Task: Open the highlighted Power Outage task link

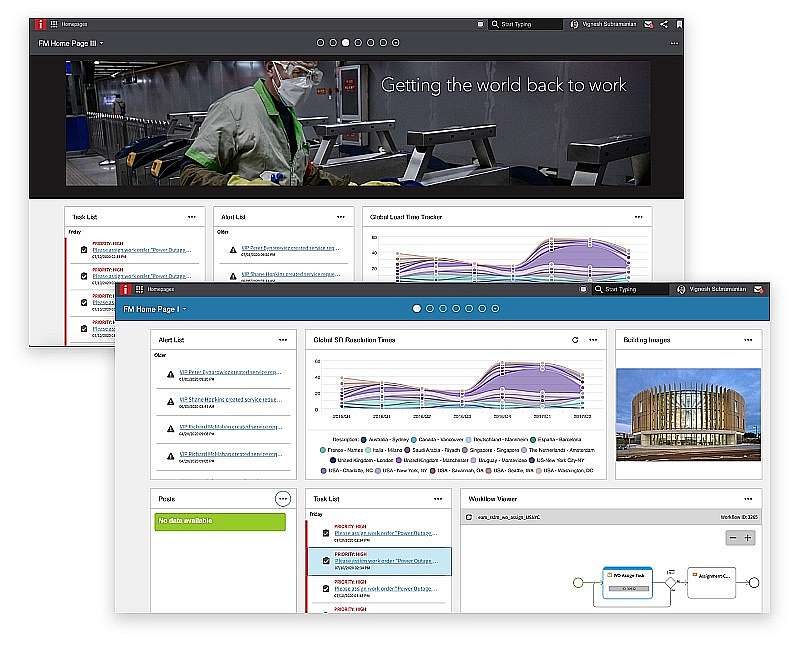Action: tap(386, 561)
